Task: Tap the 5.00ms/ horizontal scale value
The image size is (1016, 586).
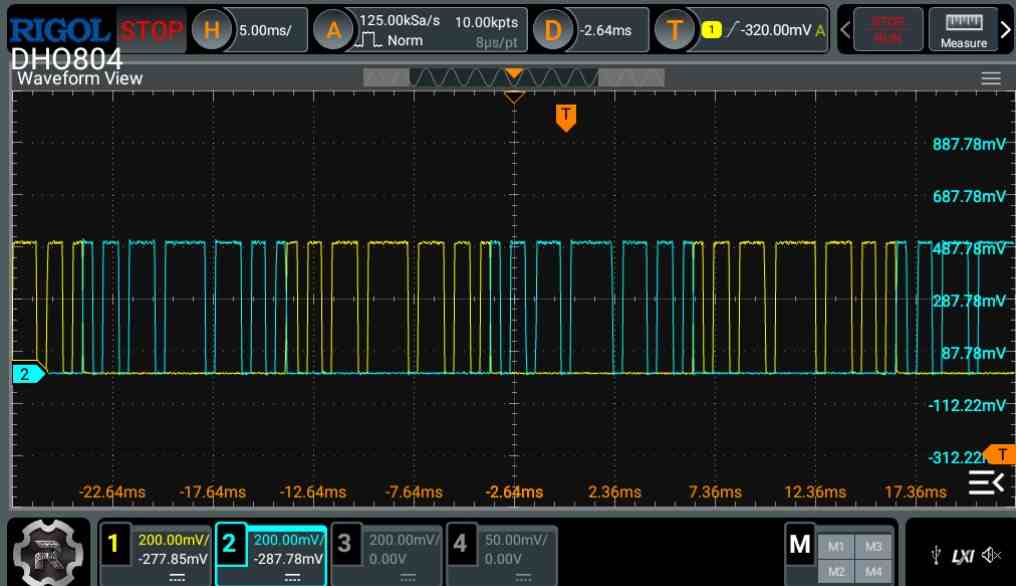Action: (265, 30)
